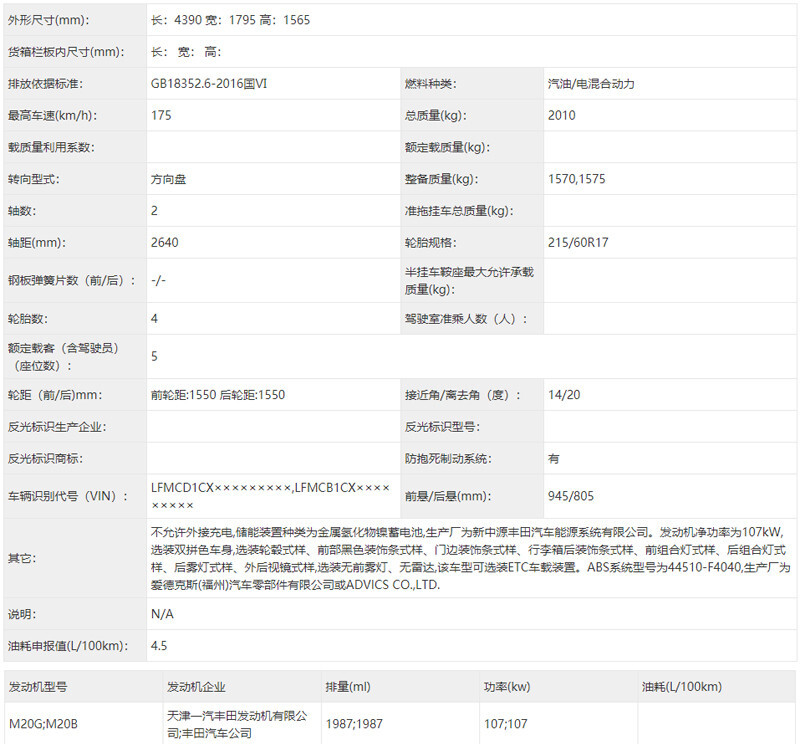Screen dimensions: 800x744
Task: Click the 发动机型号 column header
Action: (38, 687)
